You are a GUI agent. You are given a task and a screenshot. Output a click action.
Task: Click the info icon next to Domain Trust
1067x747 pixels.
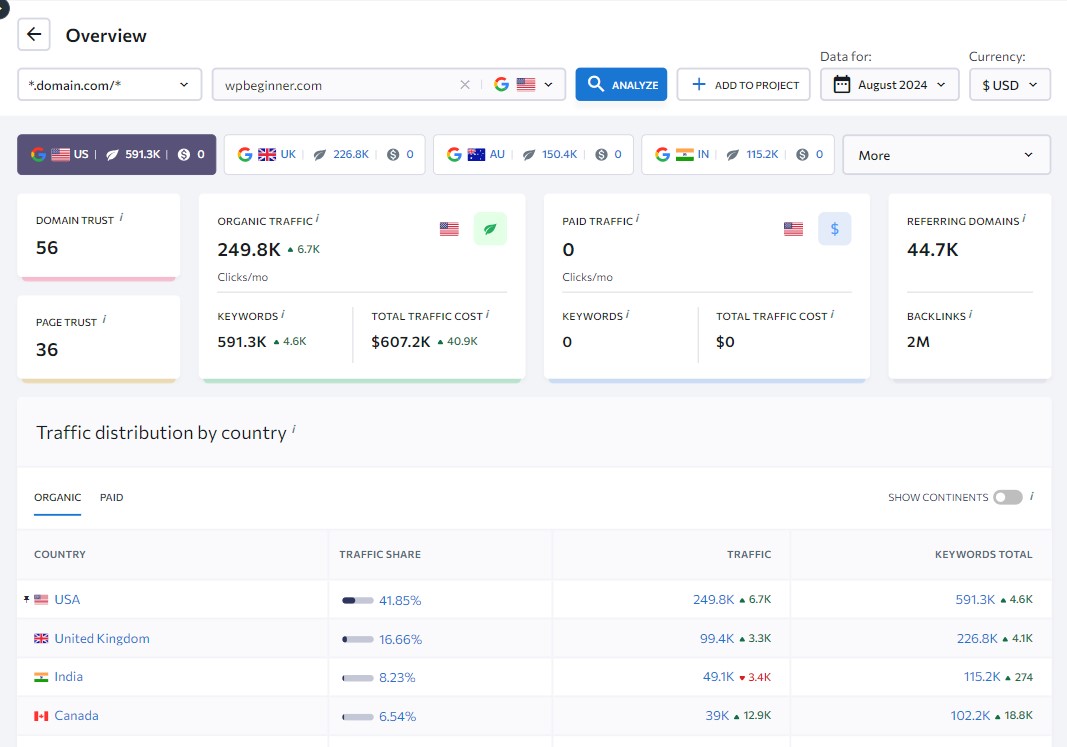click(x=121, y=218)
